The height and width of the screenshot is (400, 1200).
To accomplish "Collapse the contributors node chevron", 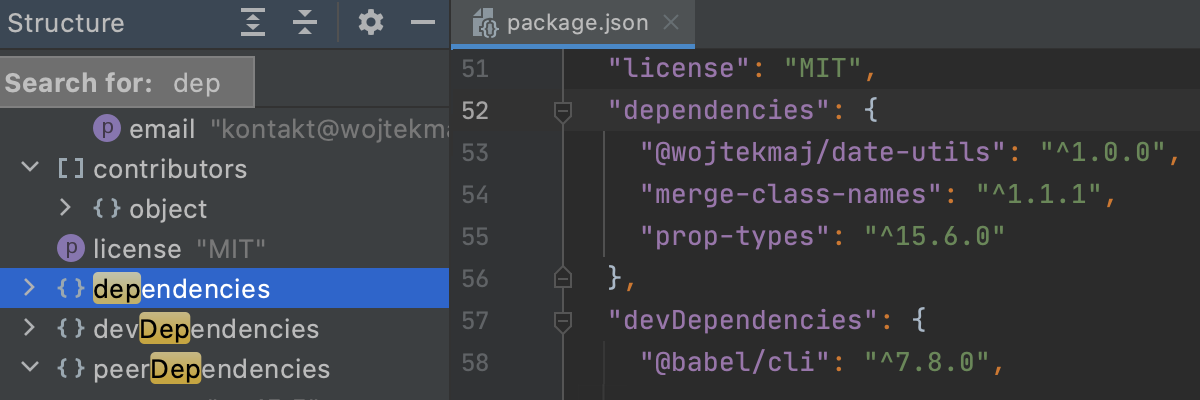I will 30,169.
